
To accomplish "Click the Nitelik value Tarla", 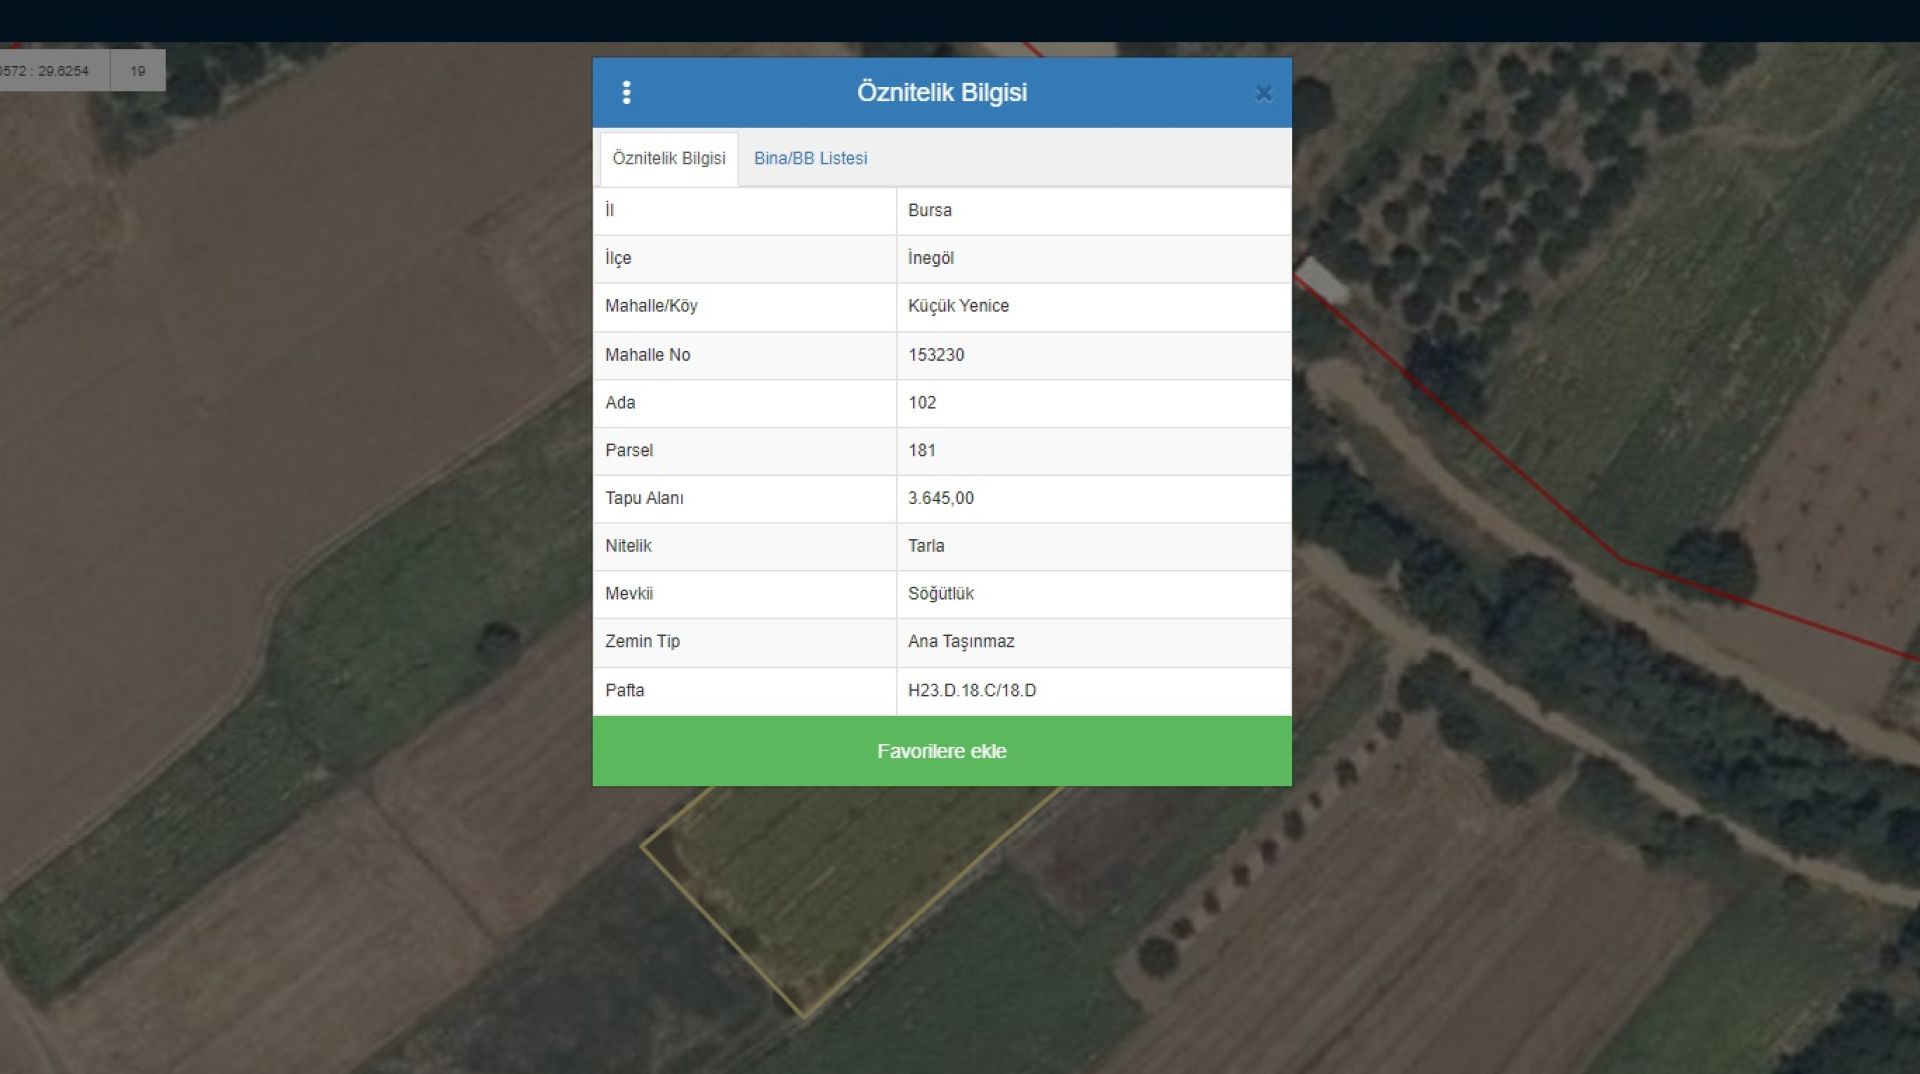I will click(925, 546).
